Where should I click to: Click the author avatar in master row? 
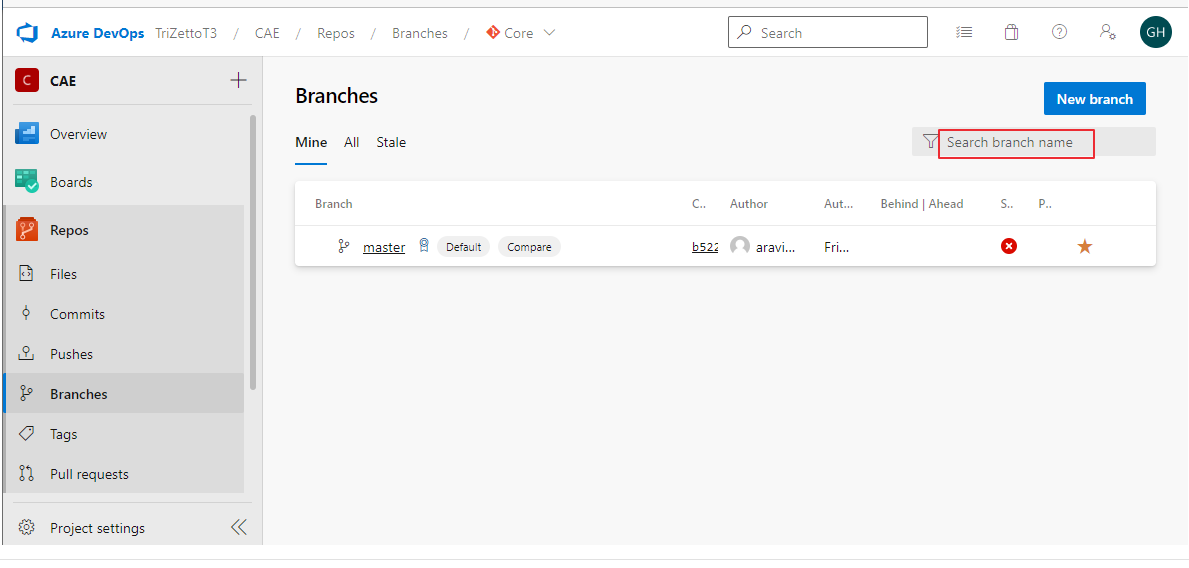pyautogui.click(x=739, y=246)
